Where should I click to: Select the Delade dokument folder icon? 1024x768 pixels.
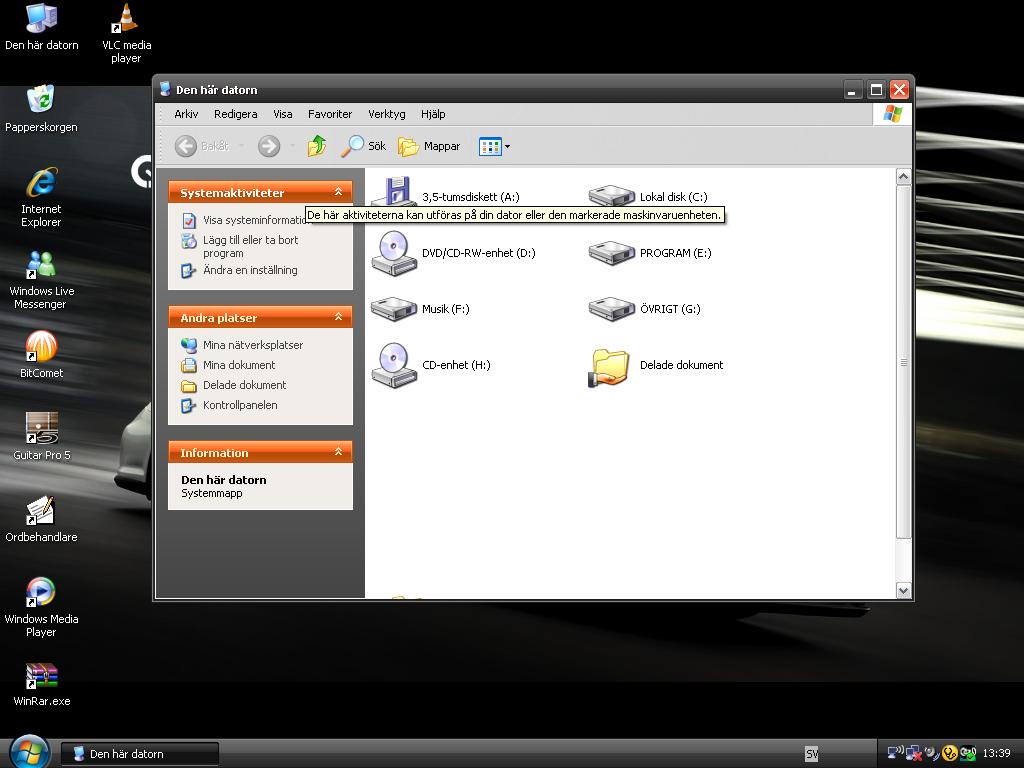[609, 367]
